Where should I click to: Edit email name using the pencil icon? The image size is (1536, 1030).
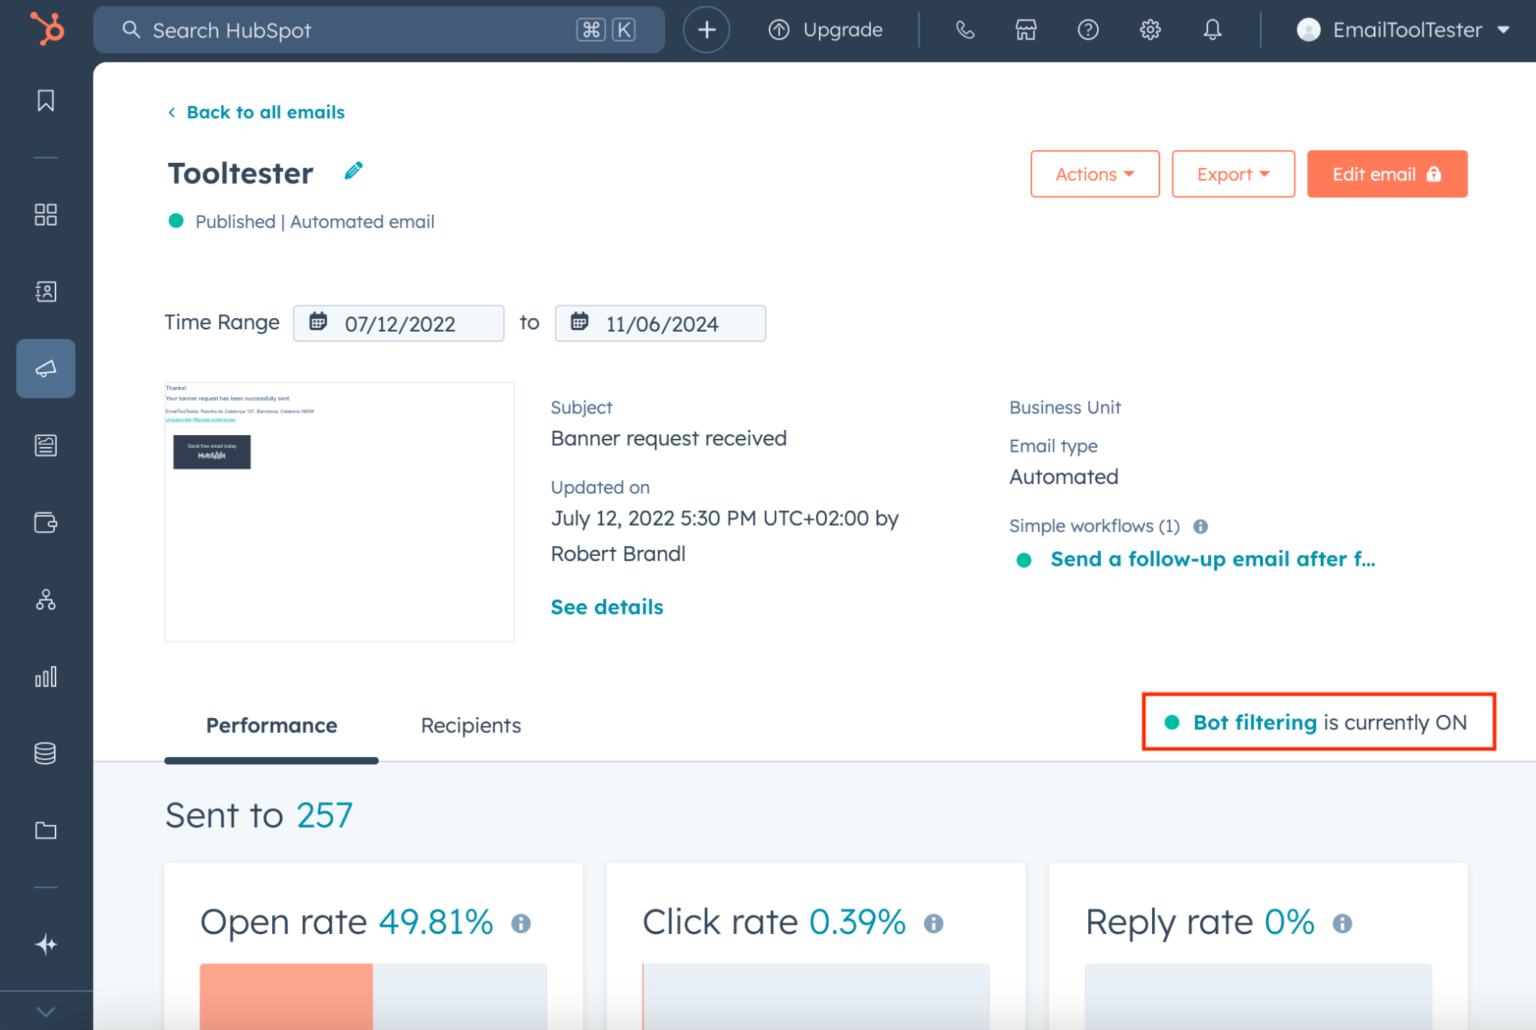(353, 170)
